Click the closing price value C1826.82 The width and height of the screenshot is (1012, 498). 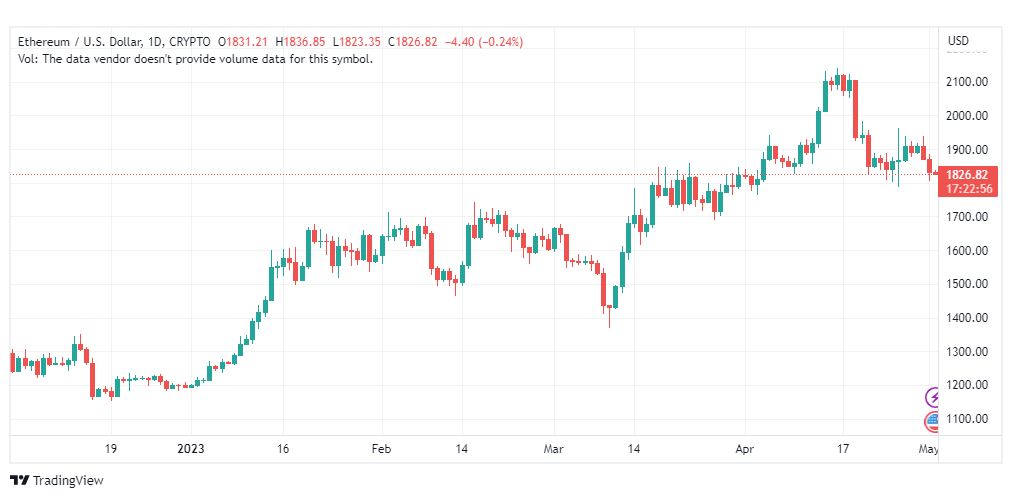coord(412,42)
